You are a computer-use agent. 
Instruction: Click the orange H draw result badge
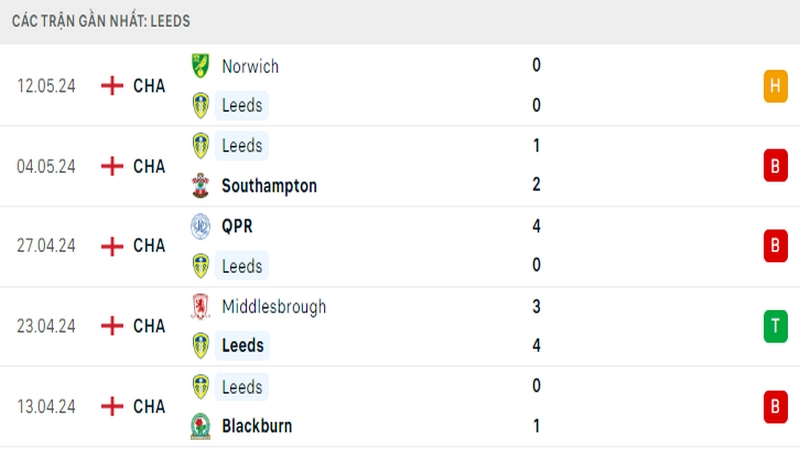pyautogui.click(x=776, y=86)
